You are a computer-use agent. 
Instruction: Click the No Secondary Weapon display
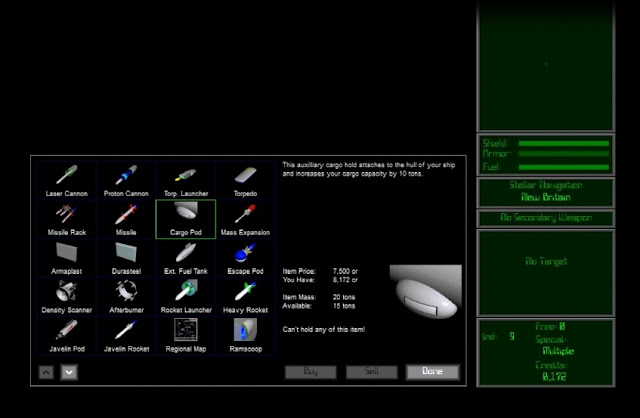click(546, 218)
